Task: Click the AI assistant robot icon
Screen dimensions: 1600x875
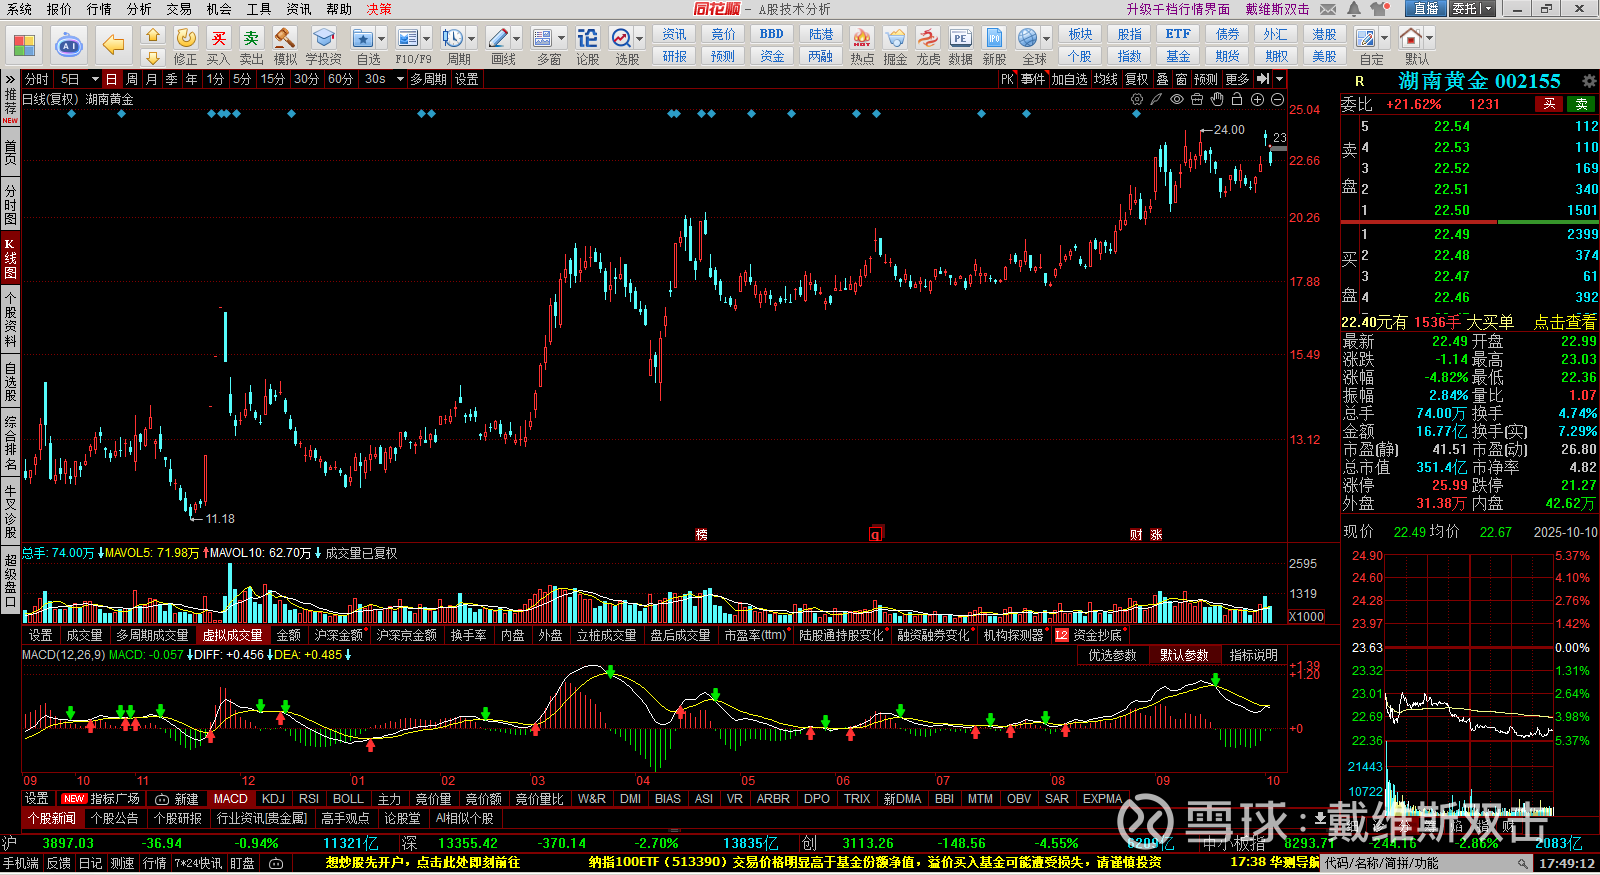Action: (x=69, y=45)
